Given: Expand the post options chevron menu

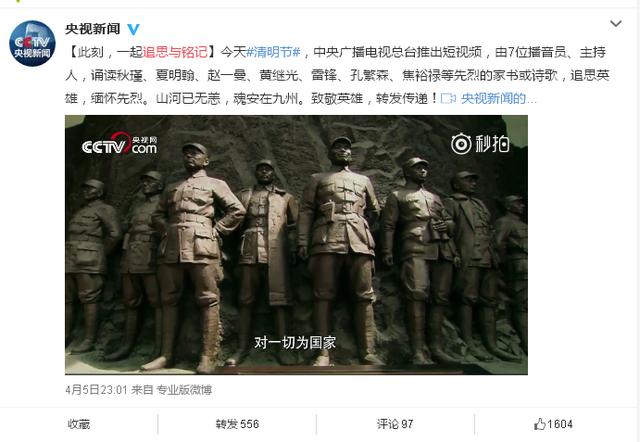Looking at the screenshot, I should [616, 24].
